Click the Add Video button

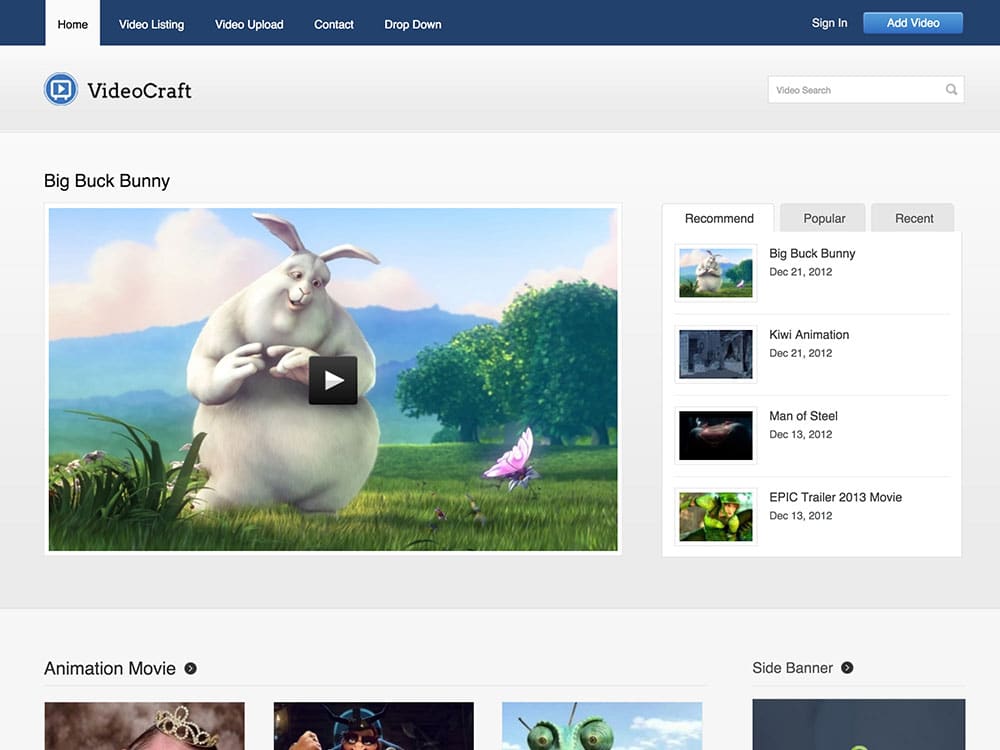(913, 23)
